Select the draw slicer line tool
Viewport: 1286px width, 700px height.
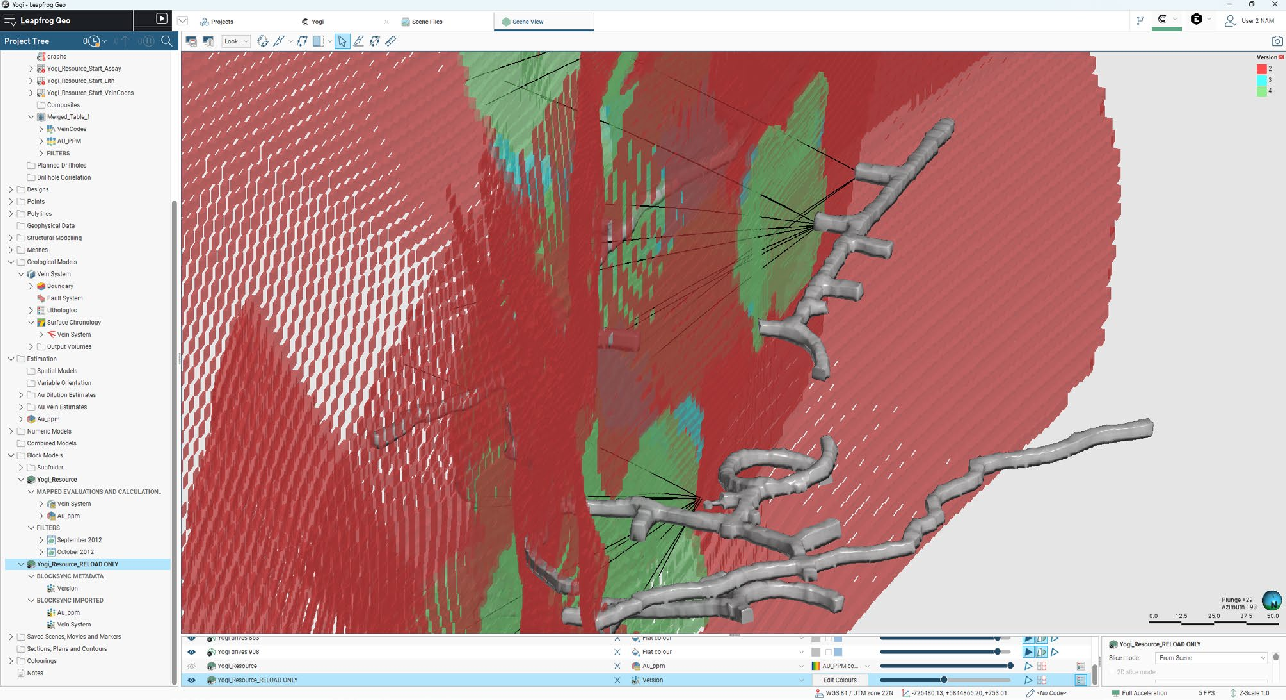(280, 41)
